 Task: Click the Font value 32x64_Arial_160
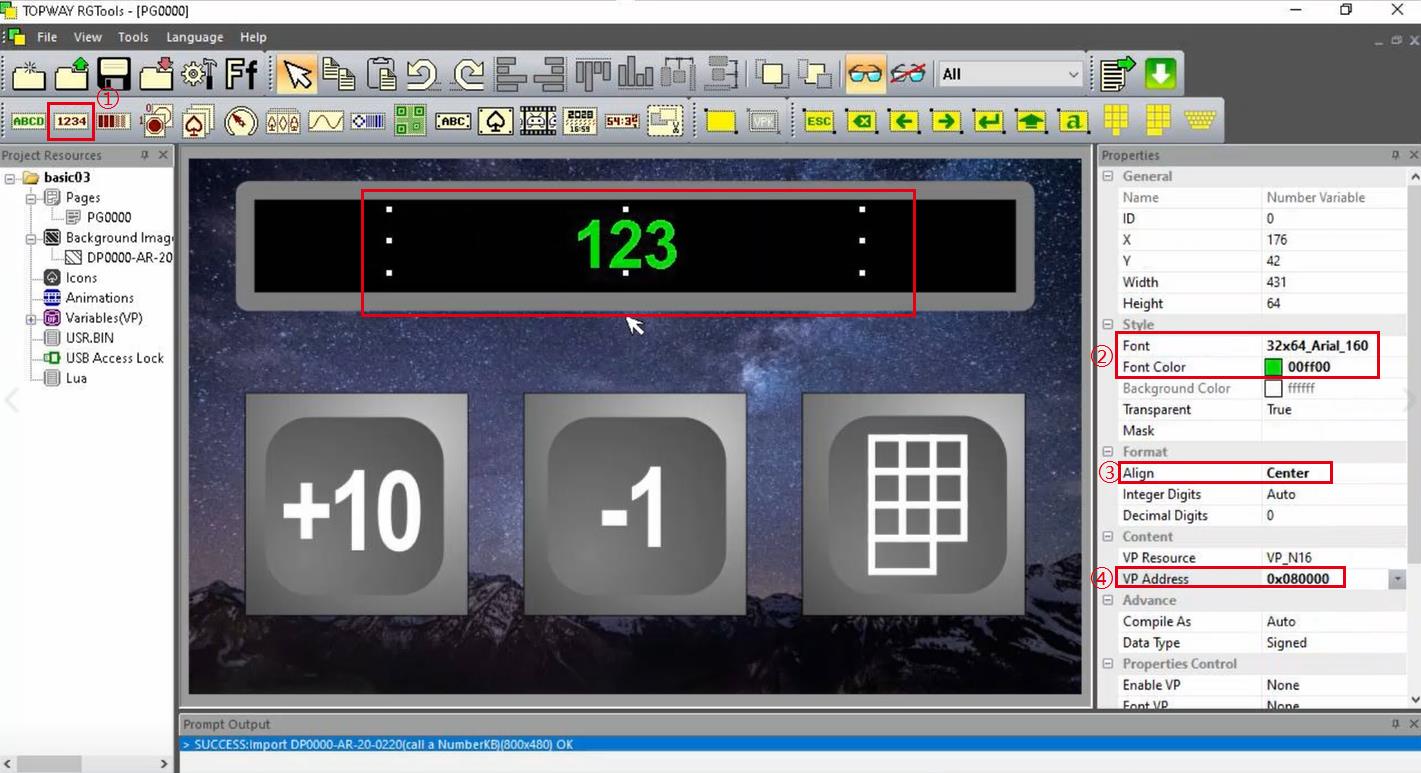click(x=1317, y=346)
